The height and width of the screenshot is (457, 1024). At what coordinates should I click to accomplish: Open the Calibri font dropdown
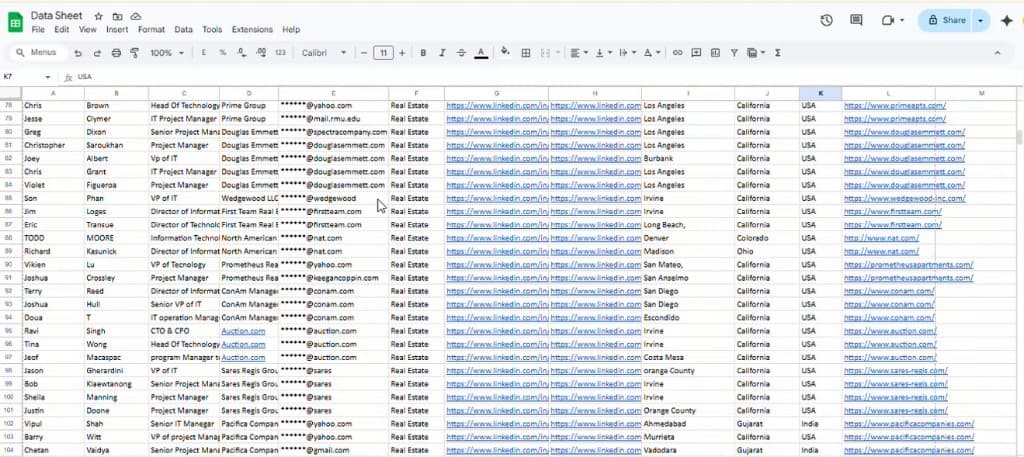pyautogui.click(x=324, y=53)
